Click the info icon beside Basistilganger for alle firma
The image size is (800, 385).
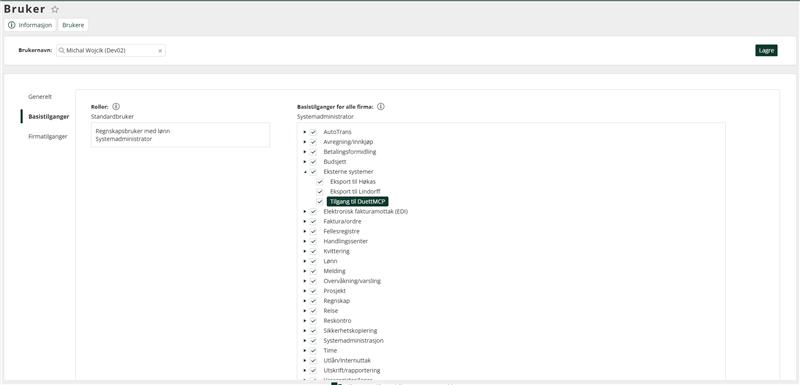click(381, 107)
